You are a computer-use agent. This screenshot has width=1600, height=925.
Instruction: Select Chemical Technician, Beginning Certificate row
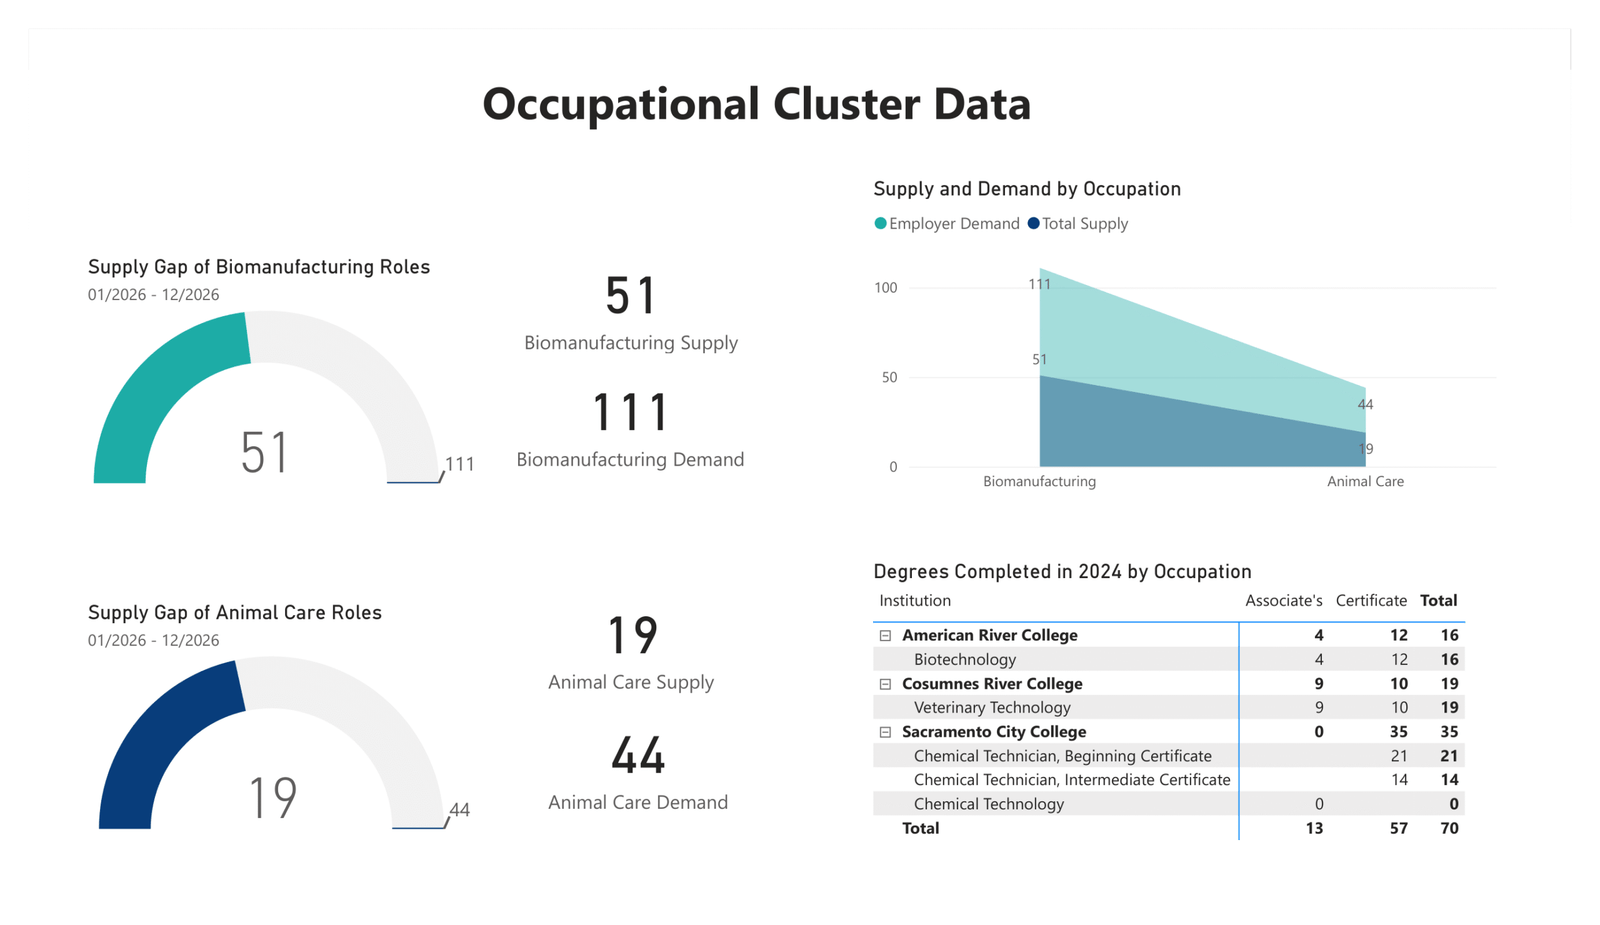click(1062, 756)
